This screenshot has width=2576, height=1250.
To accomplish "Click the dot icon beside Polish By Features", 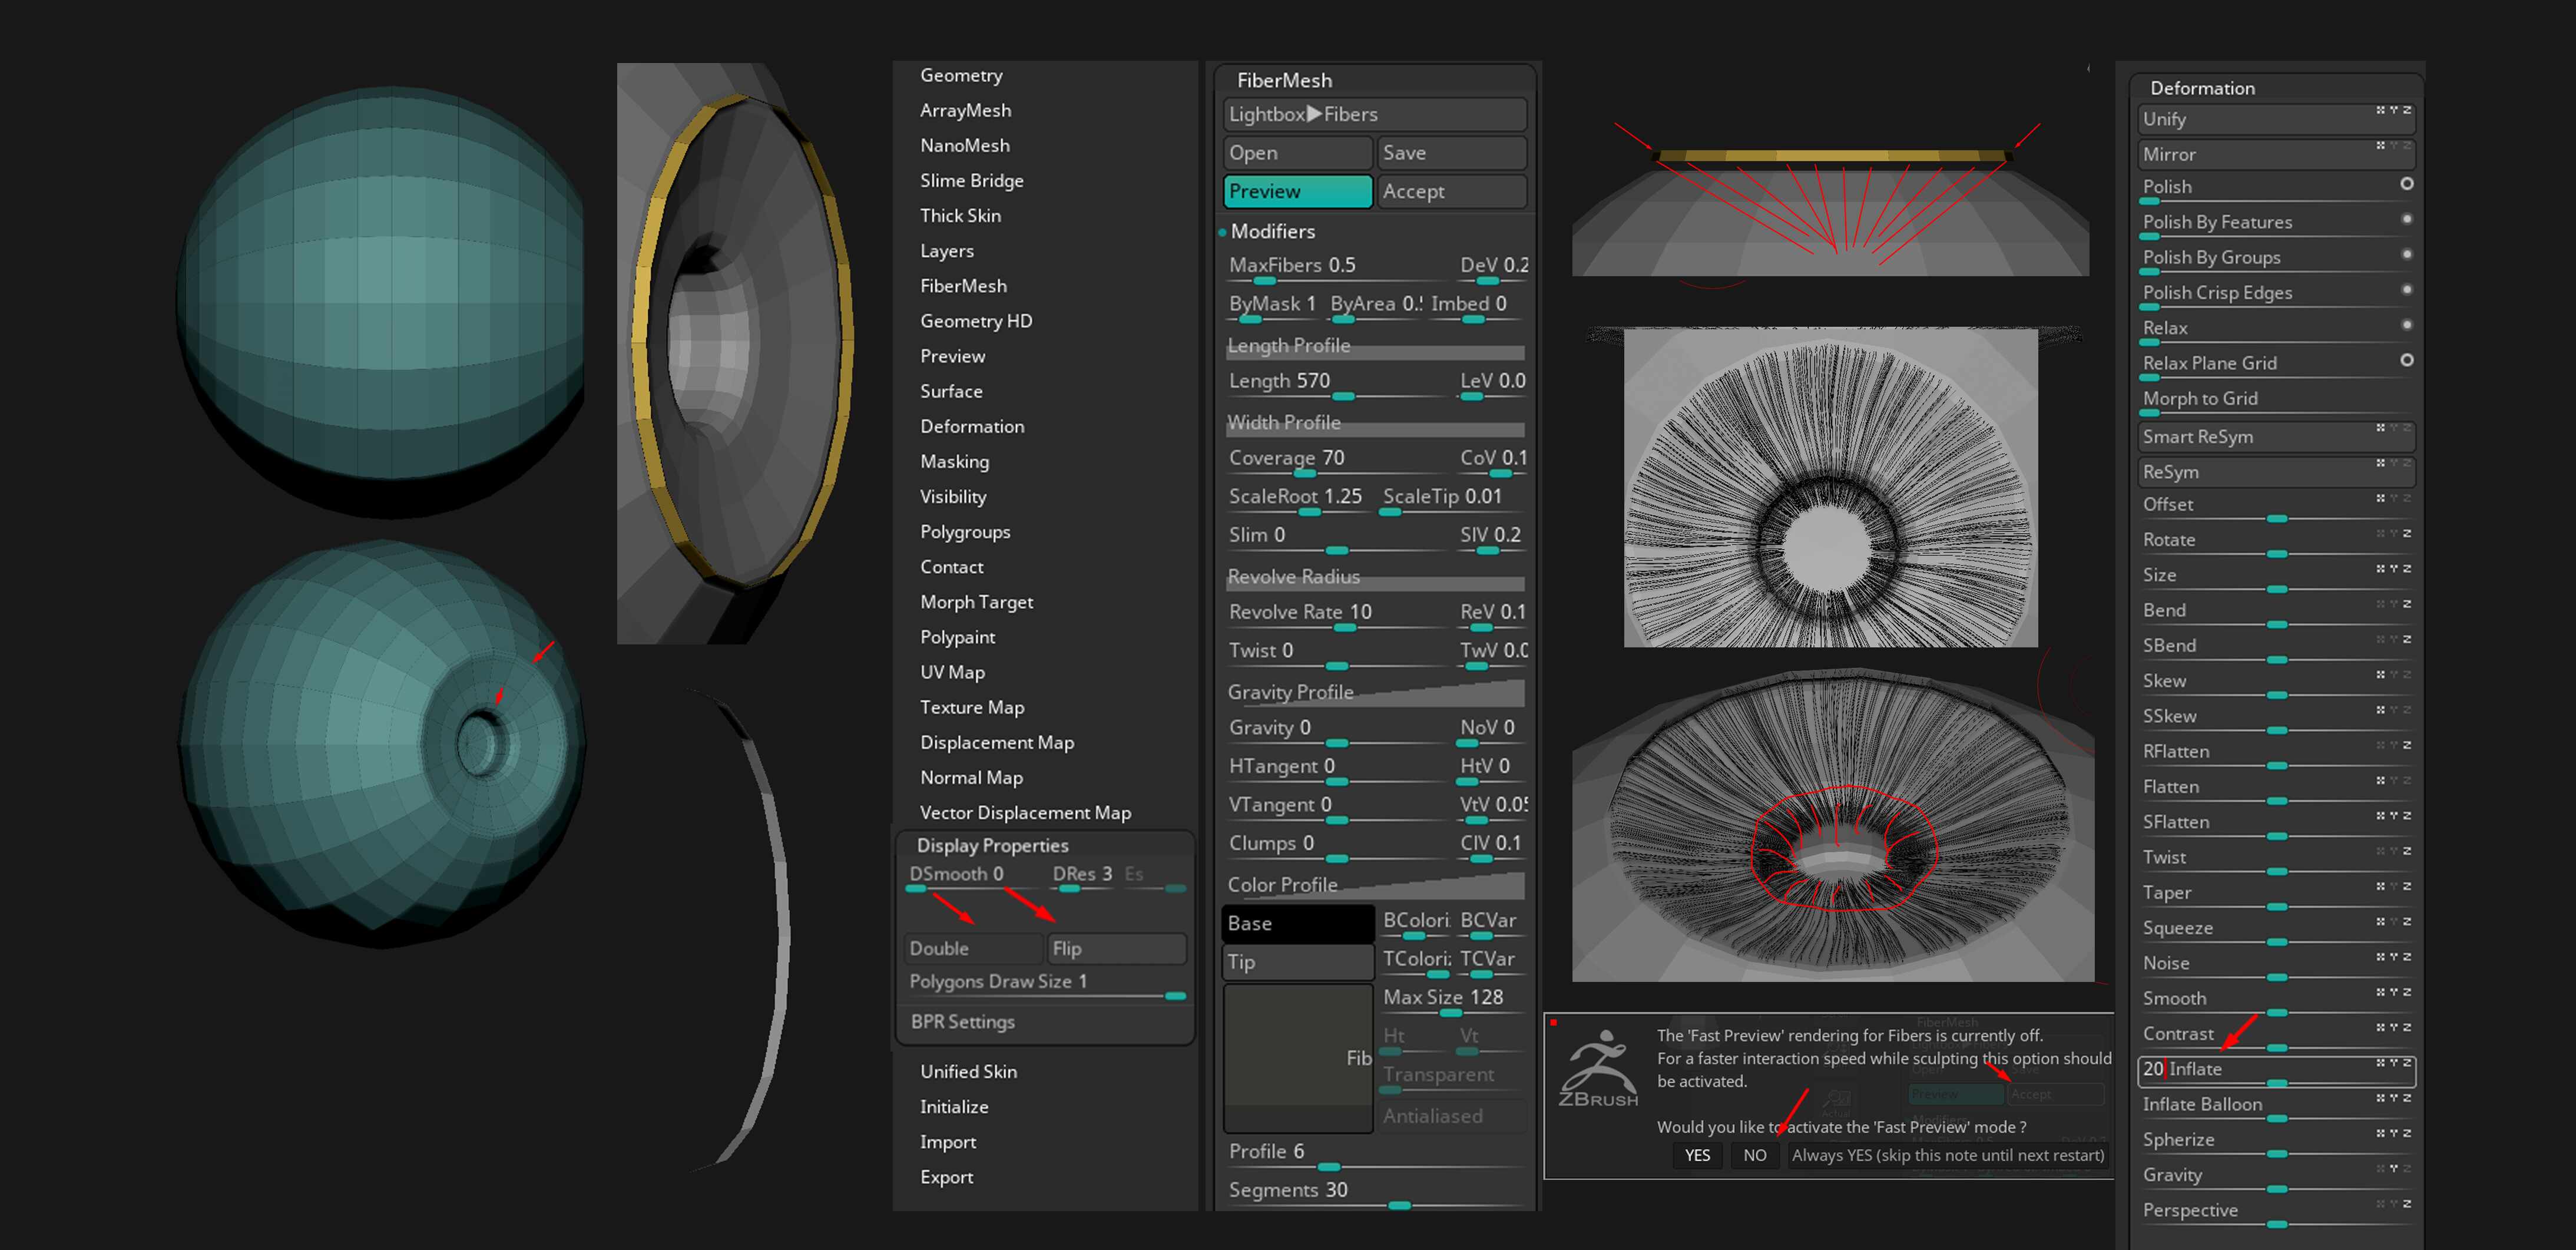I will coord(2406,219).
